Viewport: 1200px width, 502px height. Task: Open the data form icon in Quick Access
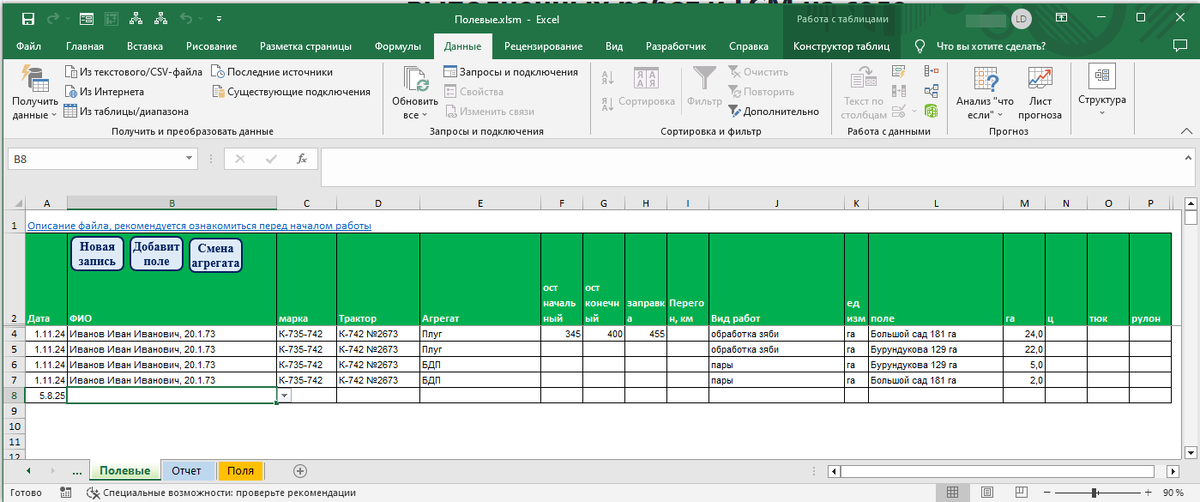click(x=88, y=18)
